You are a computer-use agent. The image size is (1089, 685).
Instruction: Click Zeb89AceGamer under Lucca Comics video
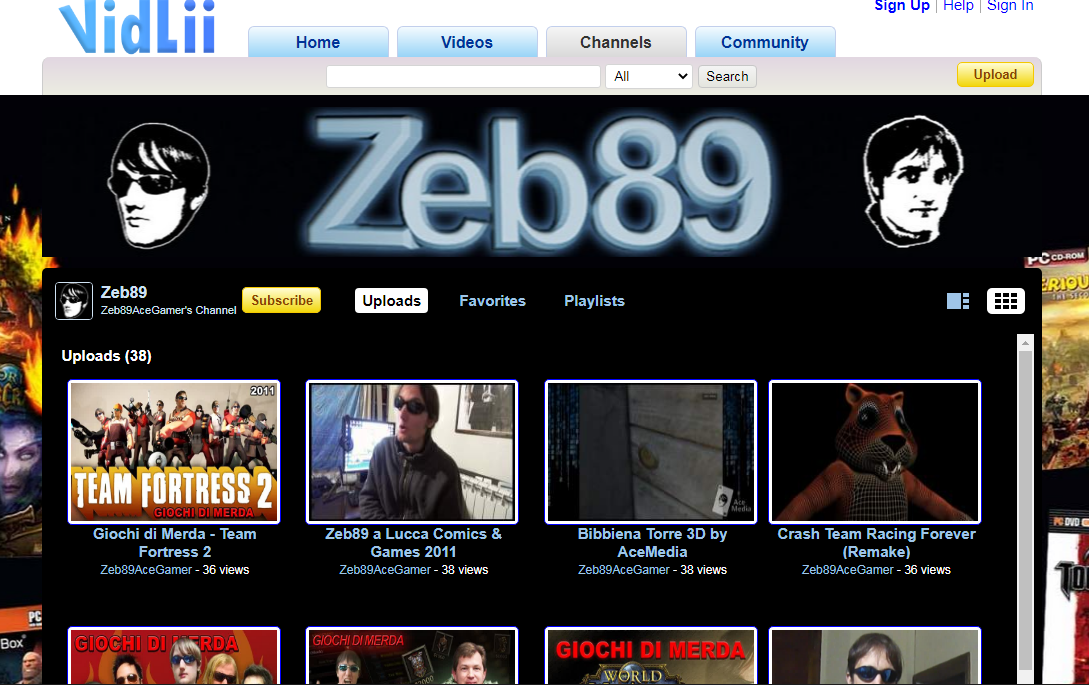(x=385, y=570)
